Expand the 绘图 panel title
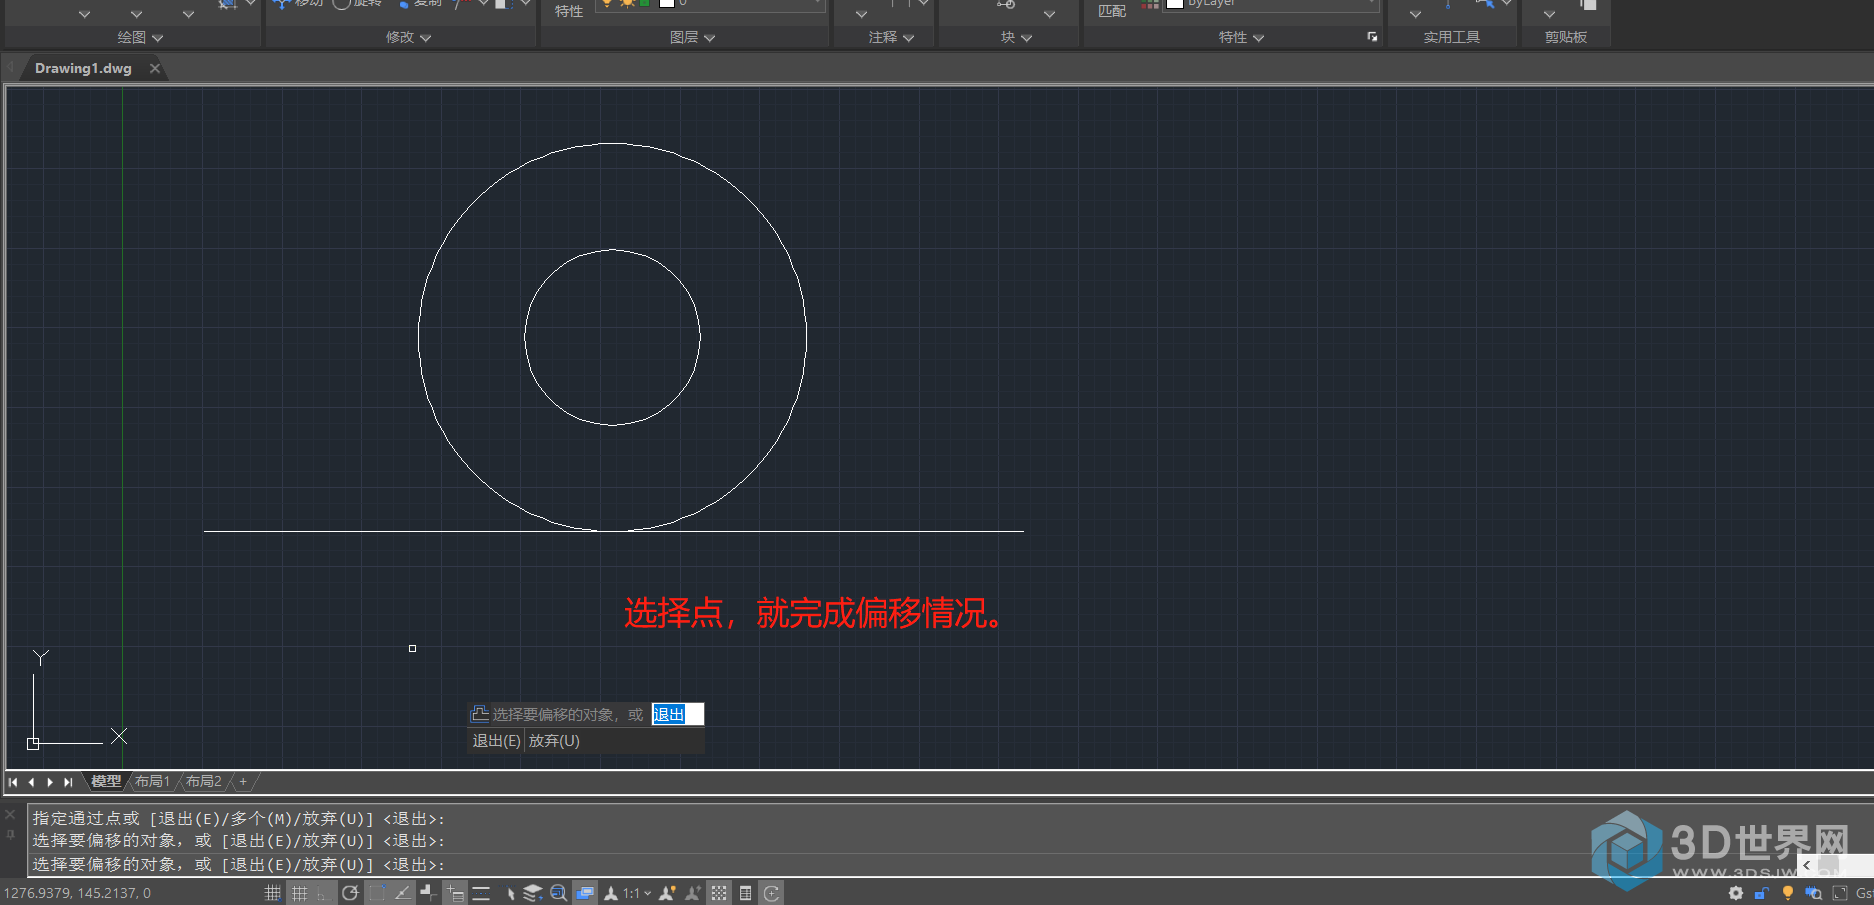Viewport: 1874px width, 905px height. tap(139, 37)
